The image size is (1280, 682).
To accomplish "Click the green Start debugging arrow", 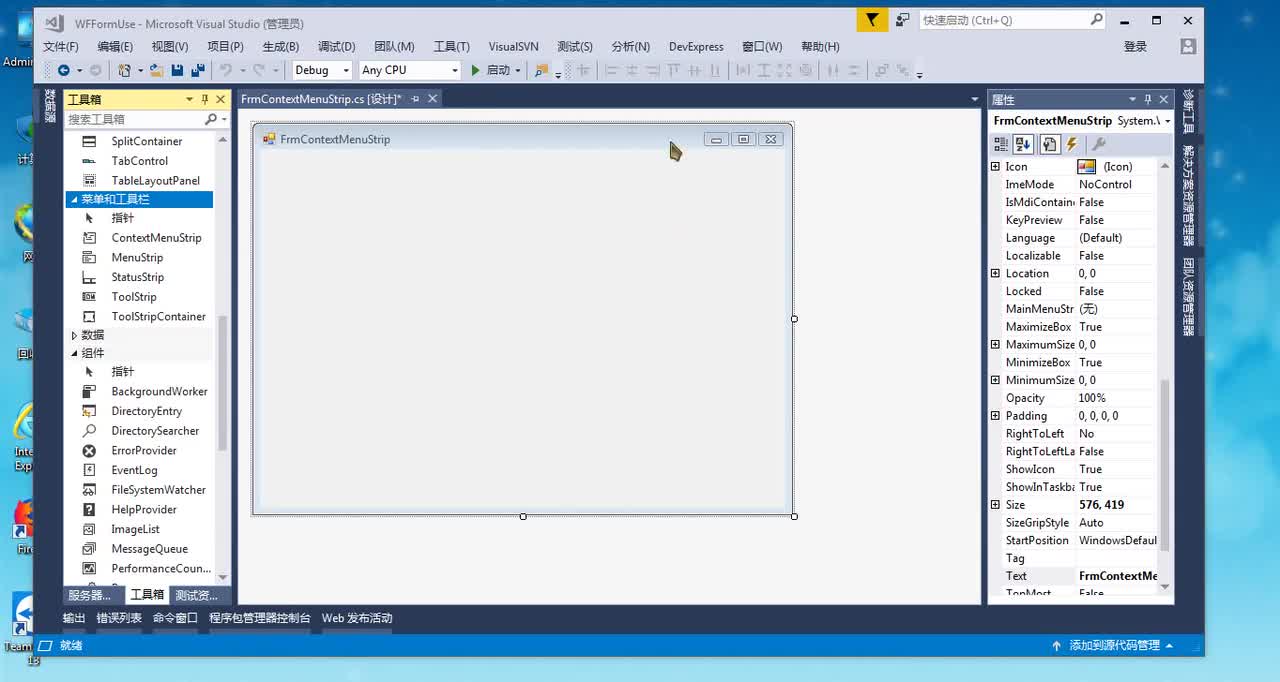I will pos(476,70).
